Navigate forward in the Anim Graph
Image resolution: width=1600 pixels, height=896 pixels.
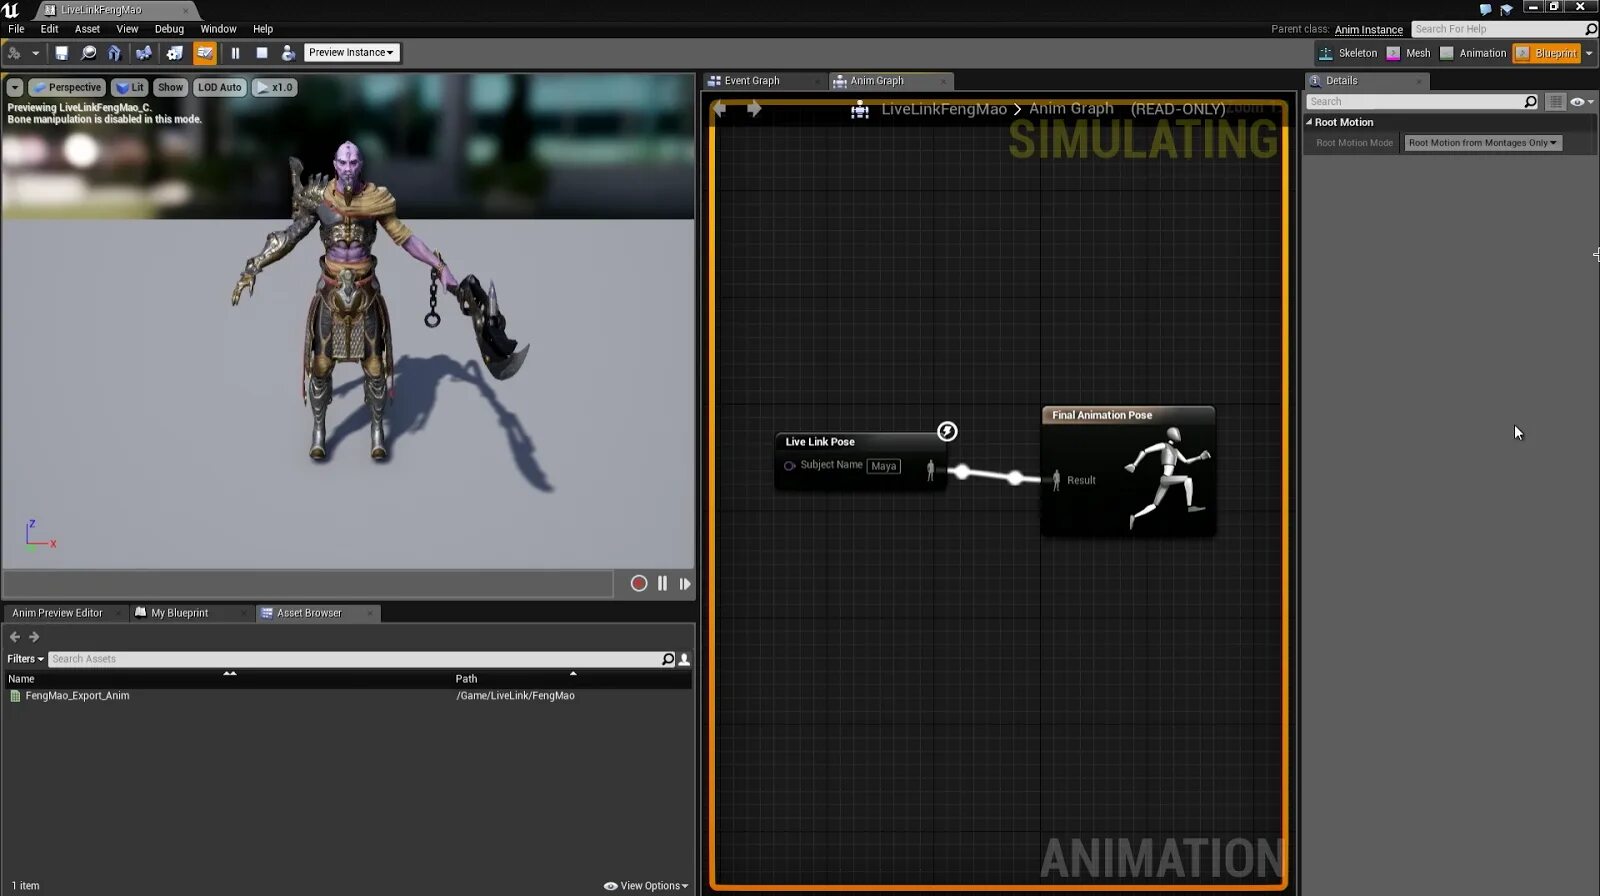pyautogui.click(x=754, y=109)
